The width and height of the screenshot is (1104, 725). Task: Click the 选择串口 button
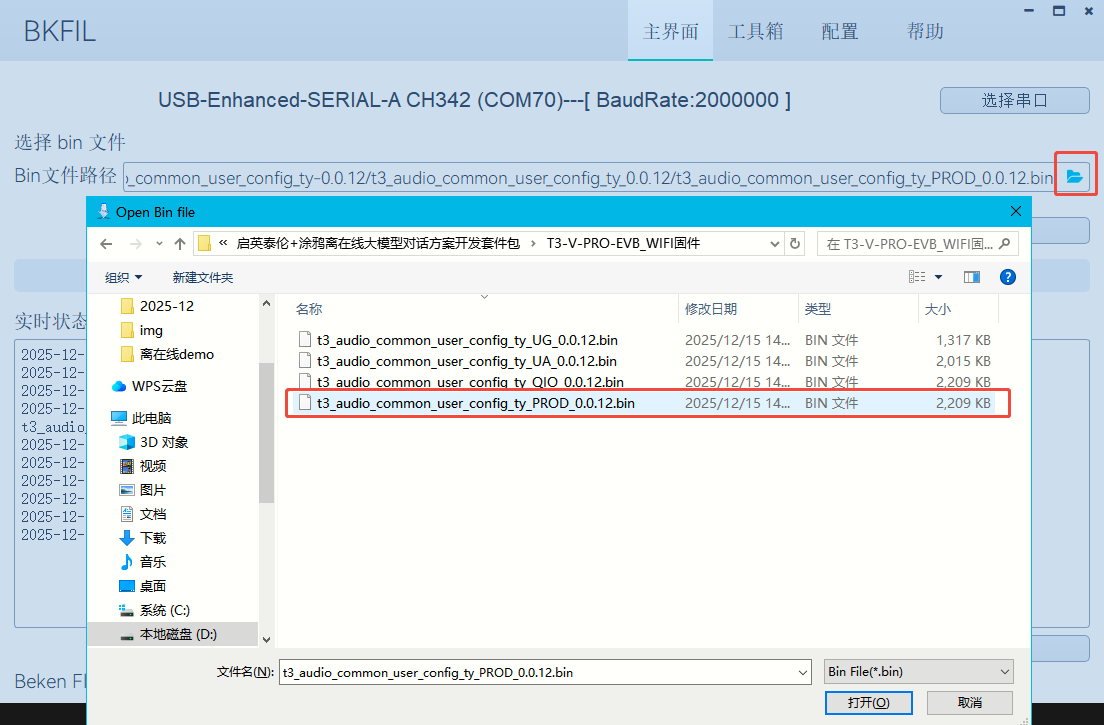1014,100
